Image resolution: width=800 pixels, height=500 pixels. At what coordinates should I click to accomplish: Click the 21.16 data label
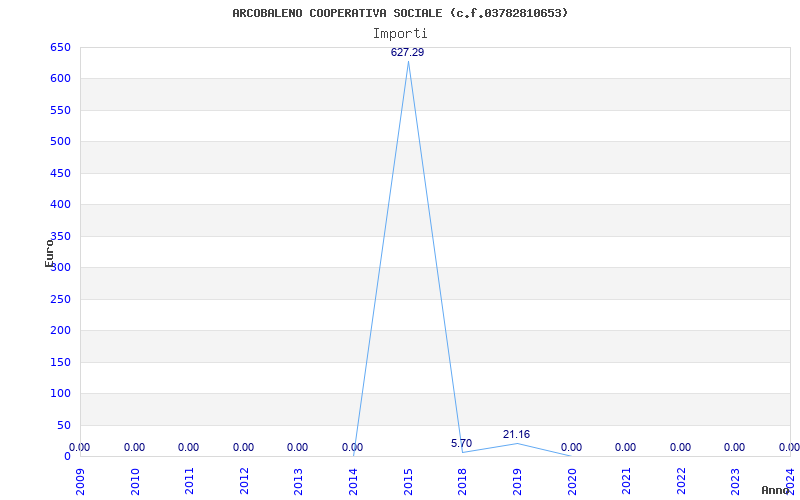pos(516,434)
